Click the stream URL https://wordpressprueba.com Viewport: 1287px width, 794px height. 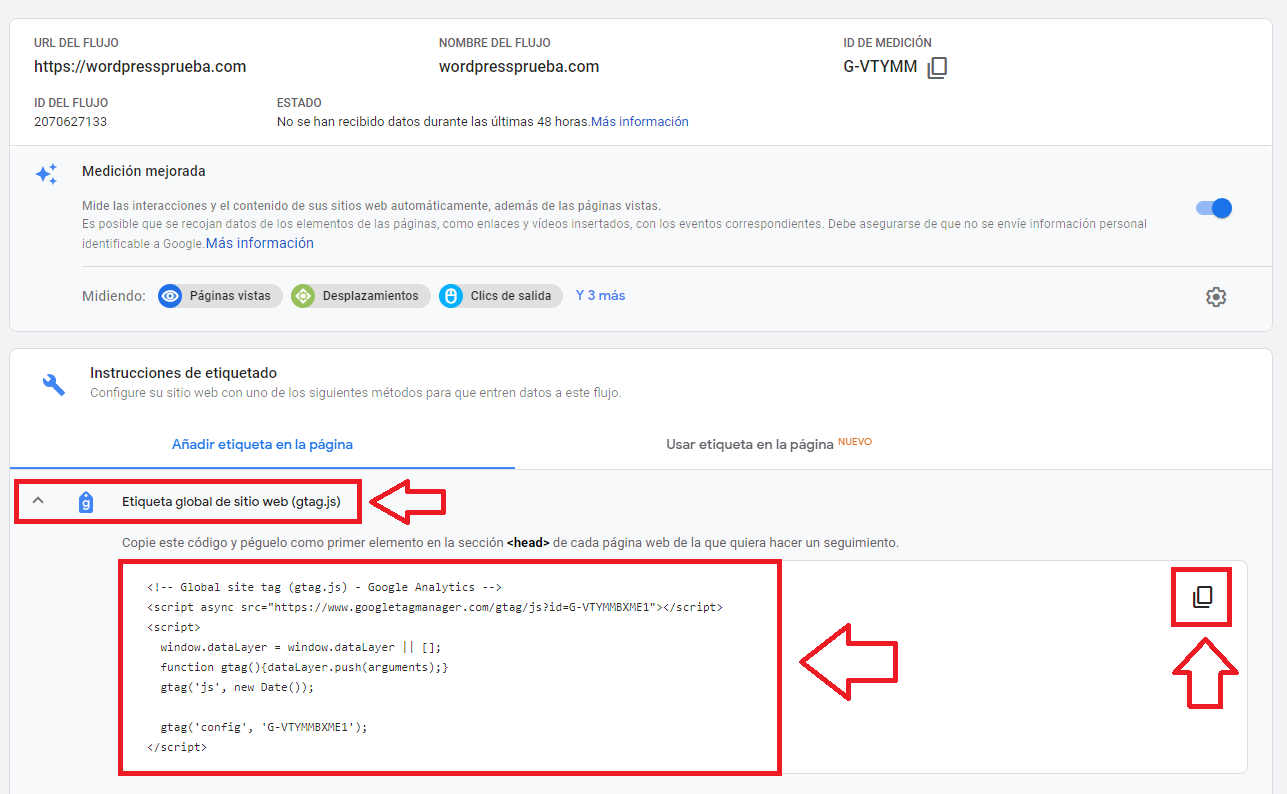click(x=140, y=67)
